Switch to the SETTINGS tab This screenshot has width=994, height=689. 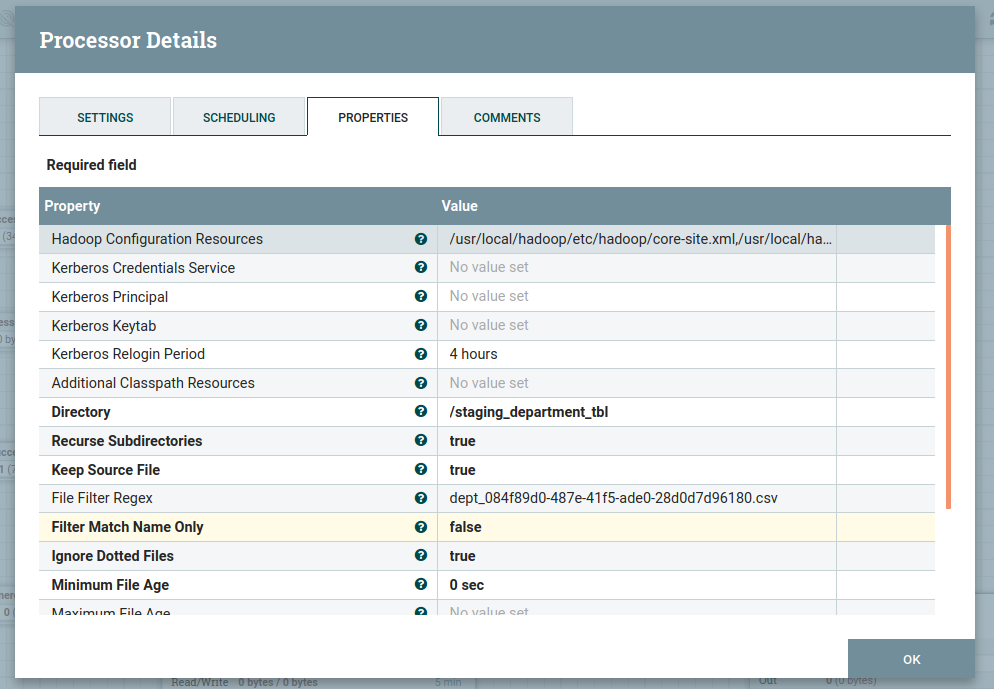105,116
